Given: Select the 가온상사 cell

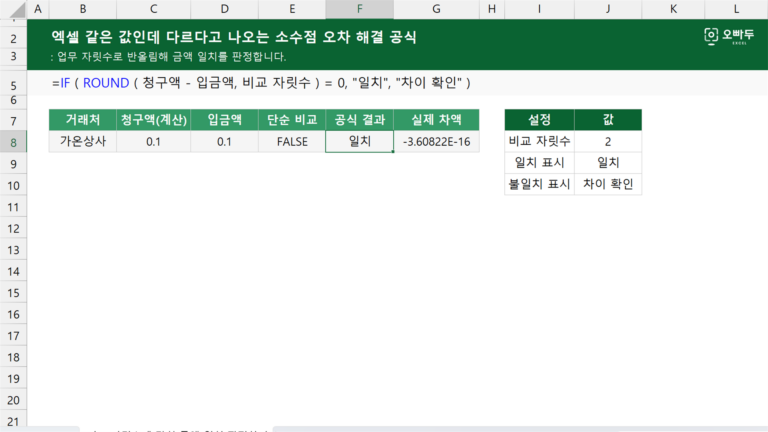Looking at the screenshot, I should (83, 142).
